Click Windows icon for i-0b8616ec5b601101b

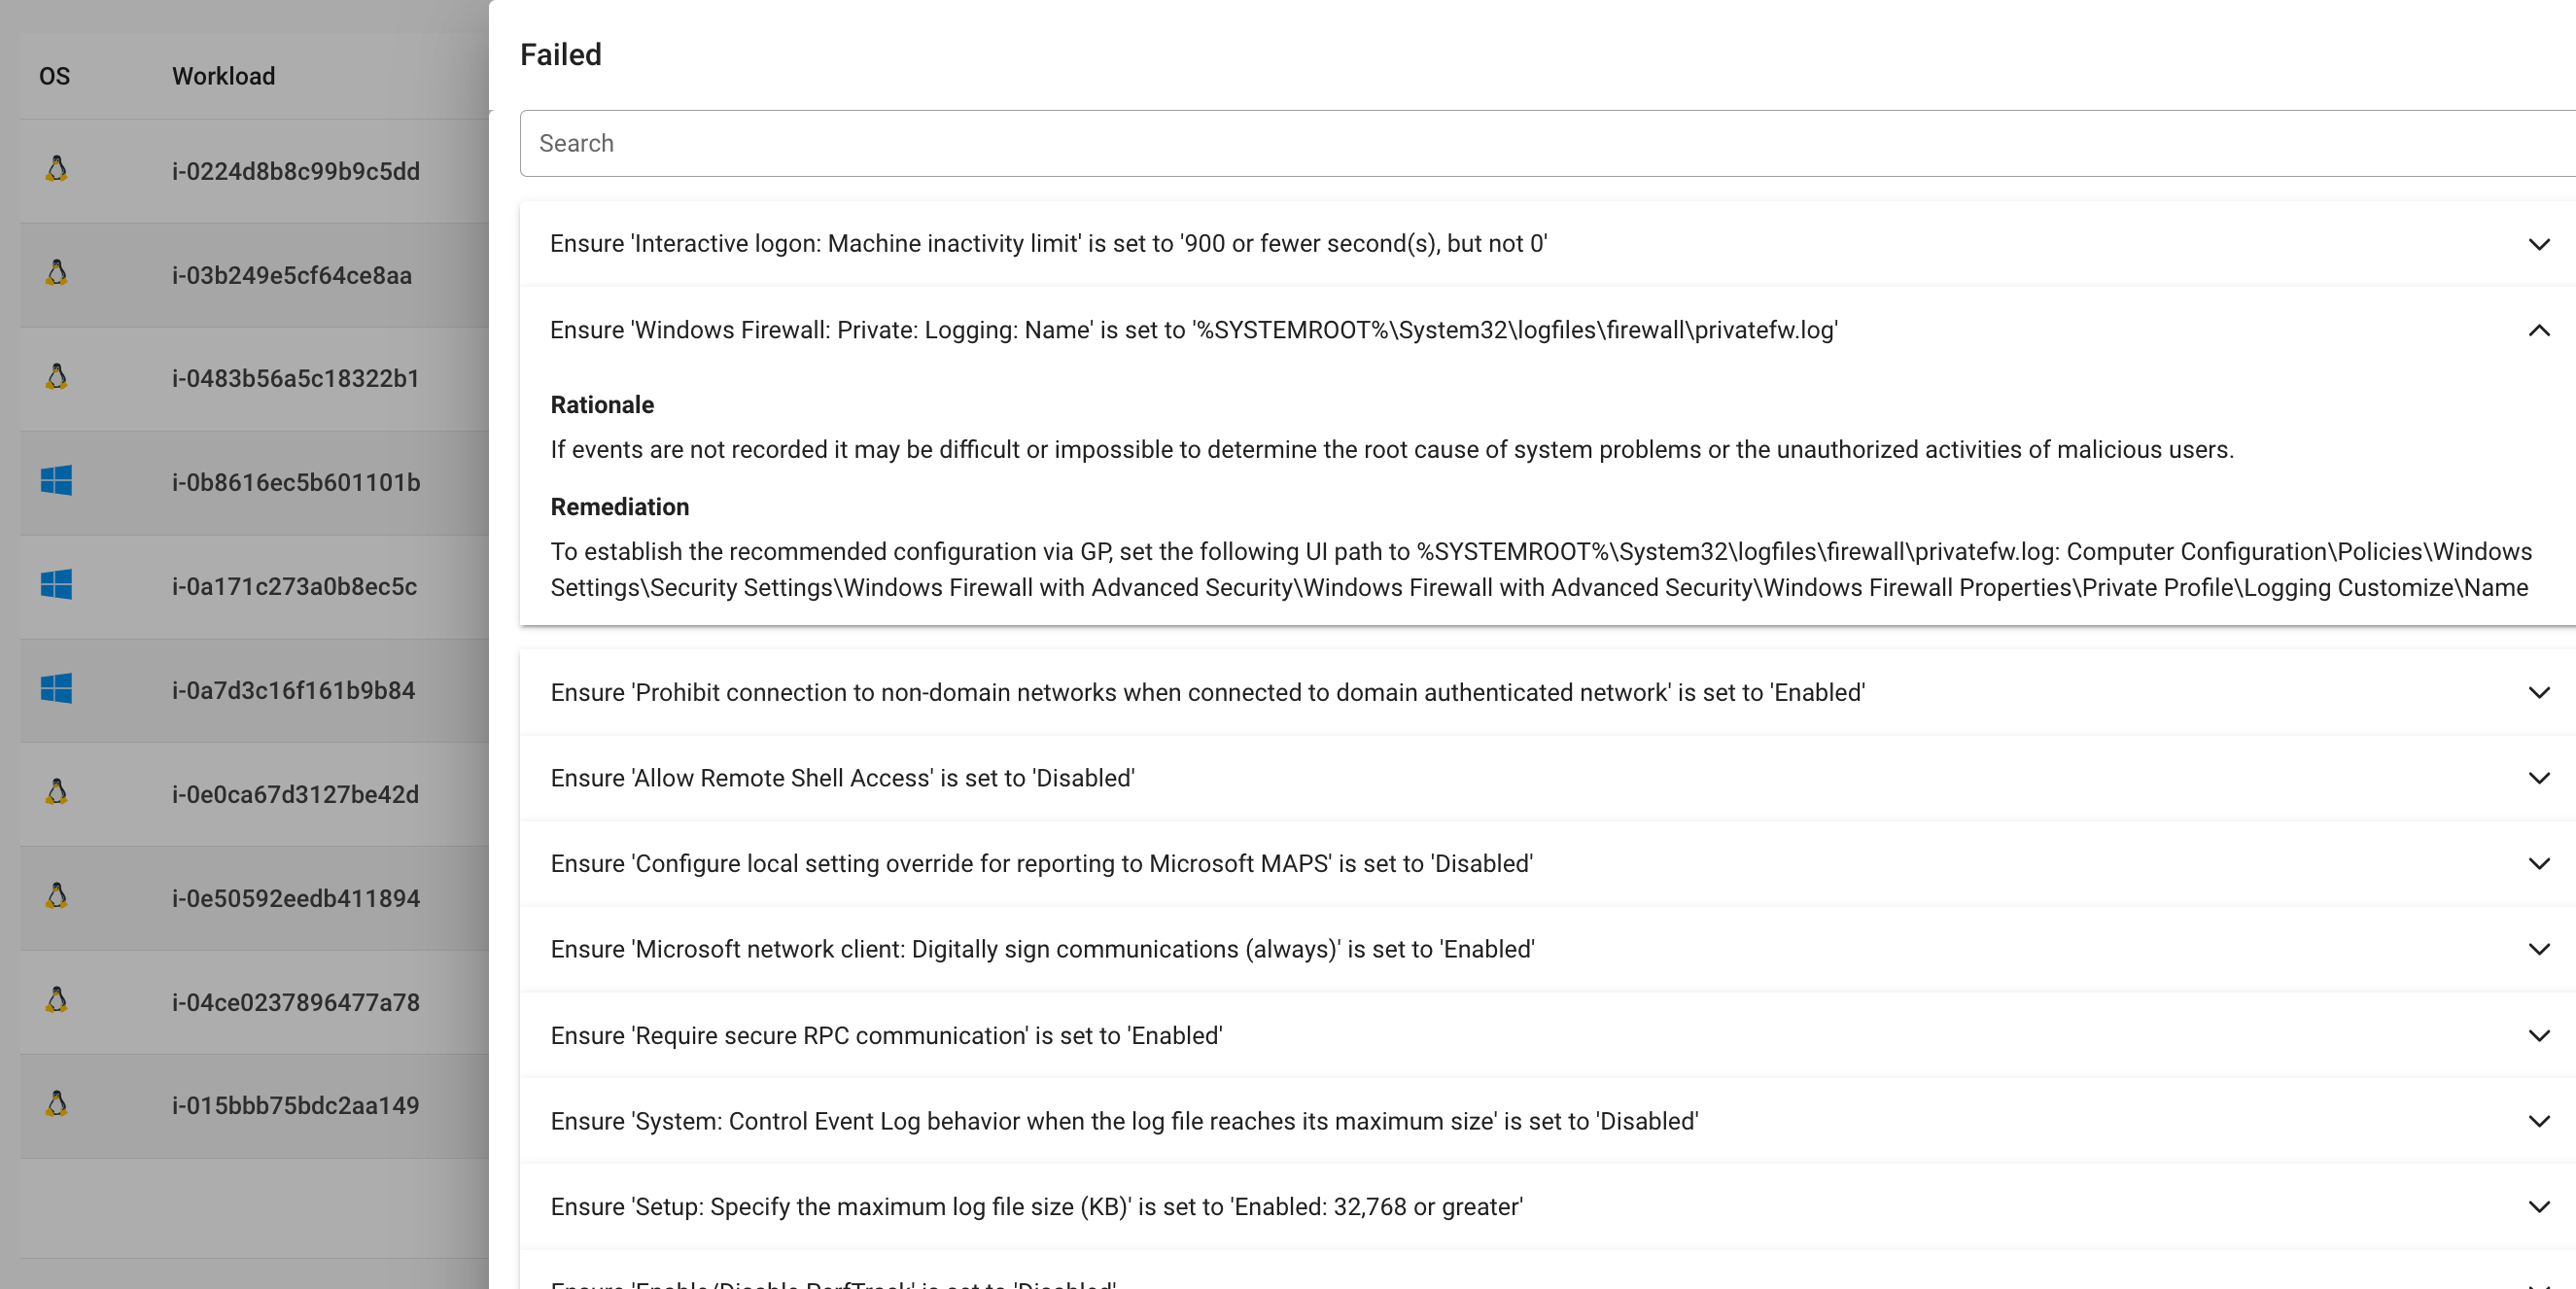[x=56, y=481]
